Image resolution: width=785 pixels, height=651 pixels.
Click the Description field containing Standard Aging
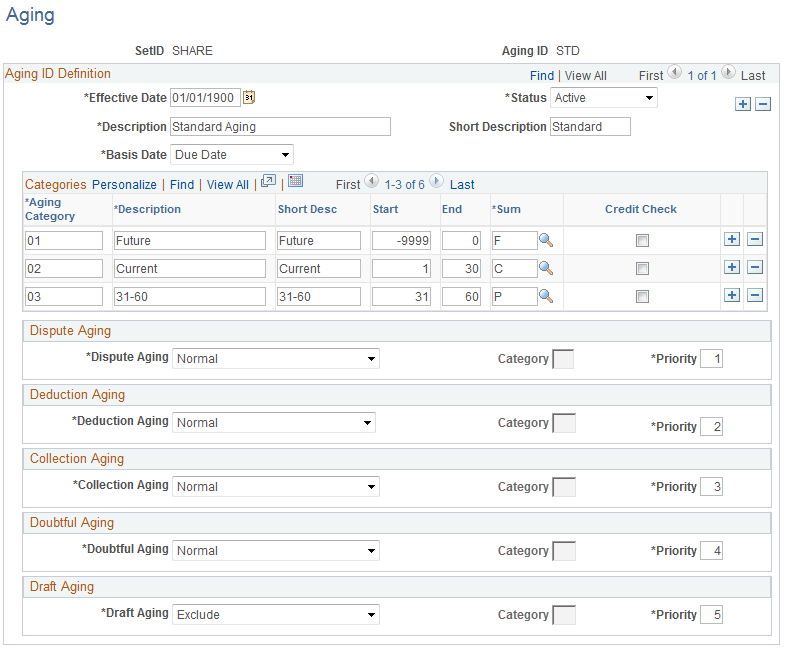280,127
